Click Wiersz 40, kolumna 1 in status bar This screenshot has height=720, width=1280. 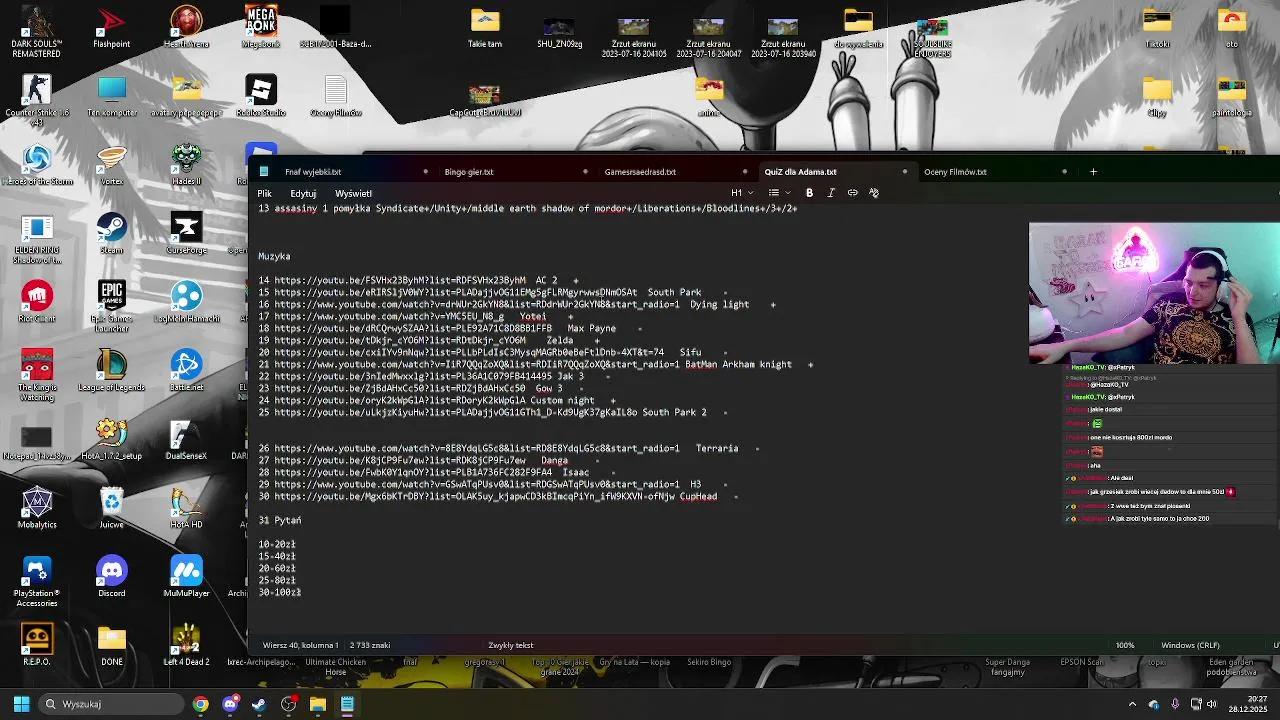click(x=300, y=645)
